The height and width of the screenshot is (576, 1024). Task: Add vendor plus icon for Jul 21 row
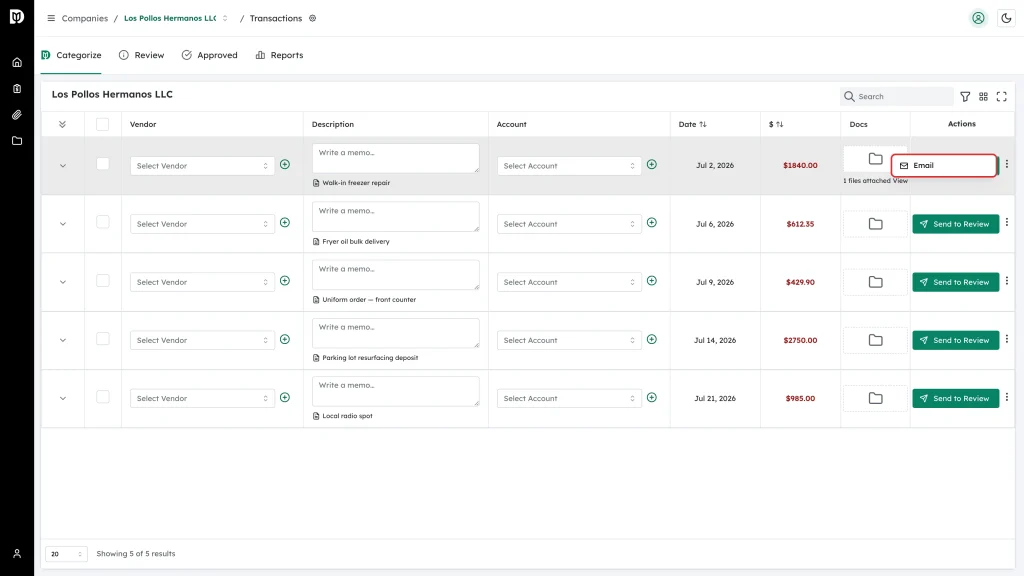[x=285, y=398]
